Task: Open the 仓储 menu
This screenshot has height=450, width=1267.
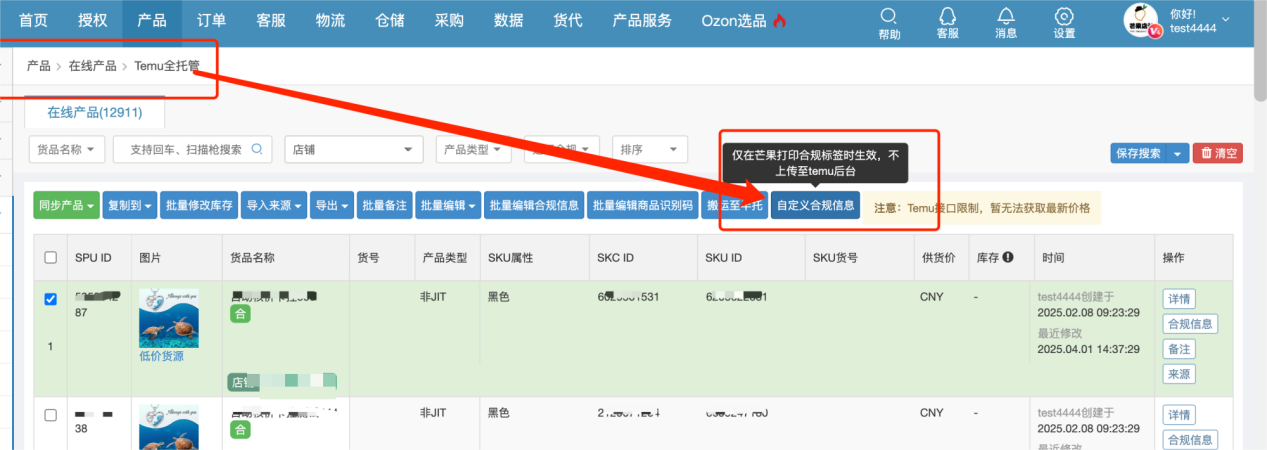Action: (x=390, y=21)
